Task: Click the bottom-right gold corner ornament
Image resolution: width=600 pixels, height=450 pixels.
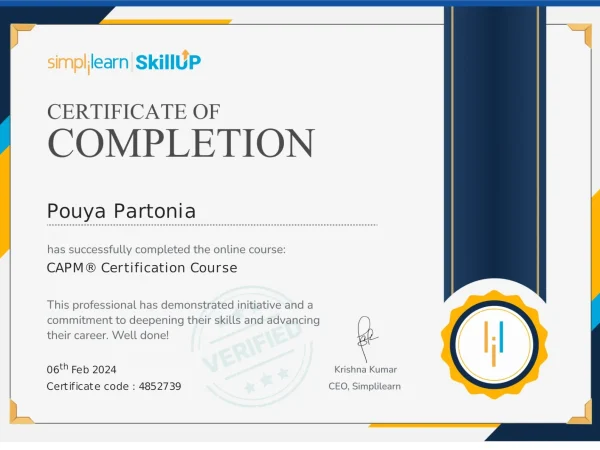Action: 580,411
